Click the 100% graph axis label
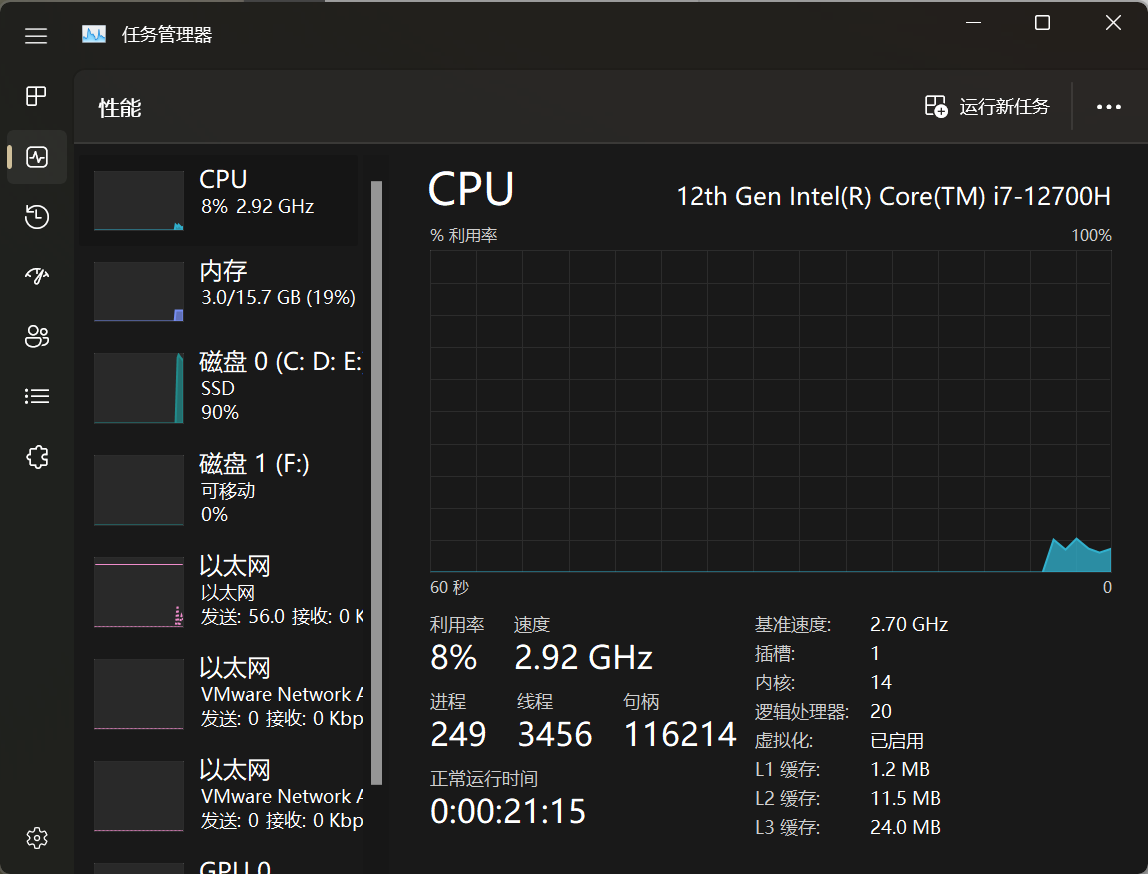Screen dimensions: 1148x874 click(x=1092, y=236)
